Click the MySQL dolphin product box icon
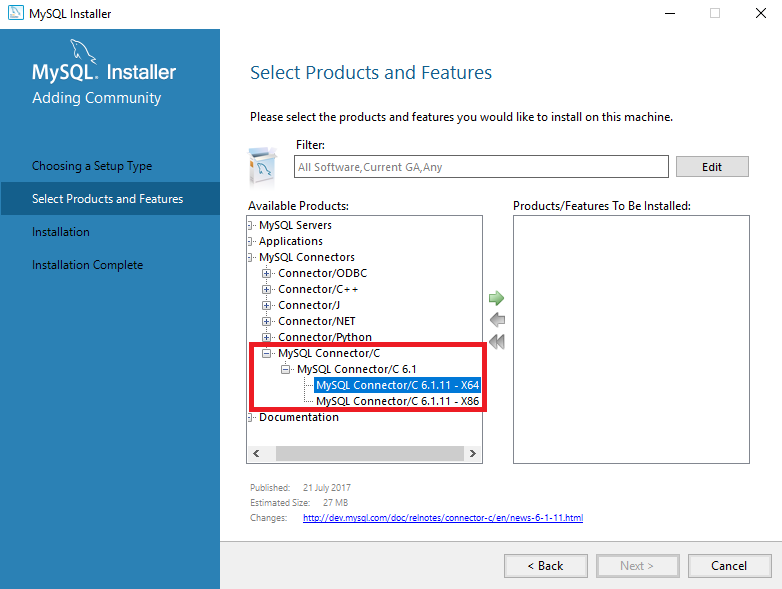 tap(263, 167)
